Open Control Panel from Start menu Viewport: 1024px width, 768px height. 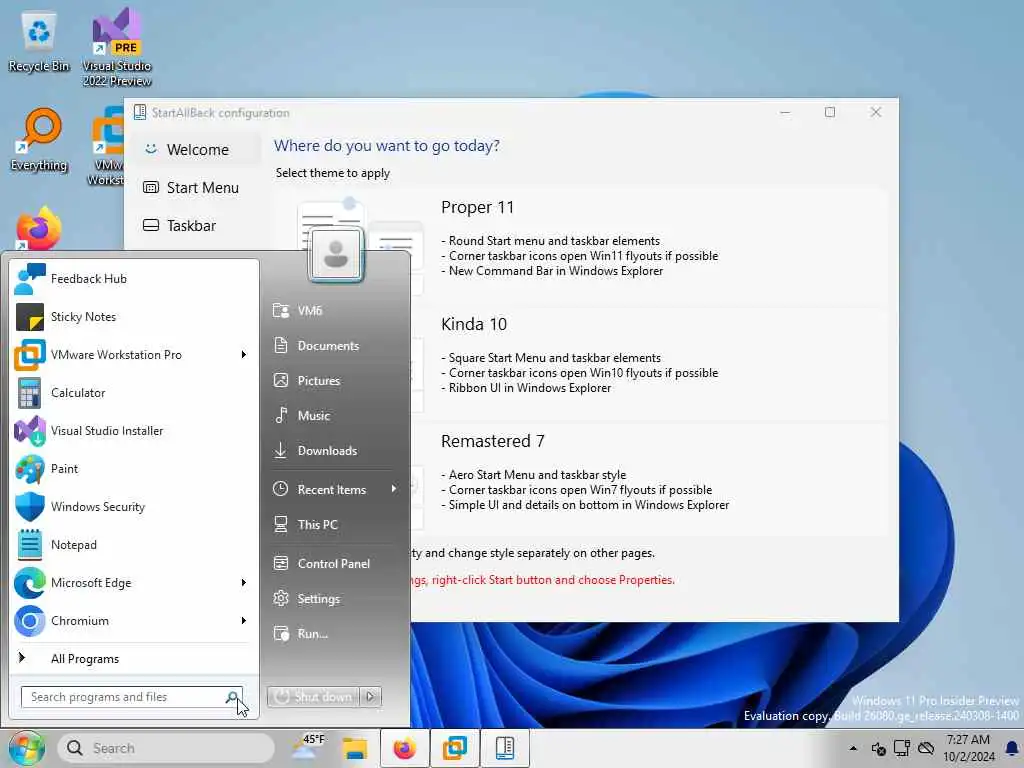[334, 564]
